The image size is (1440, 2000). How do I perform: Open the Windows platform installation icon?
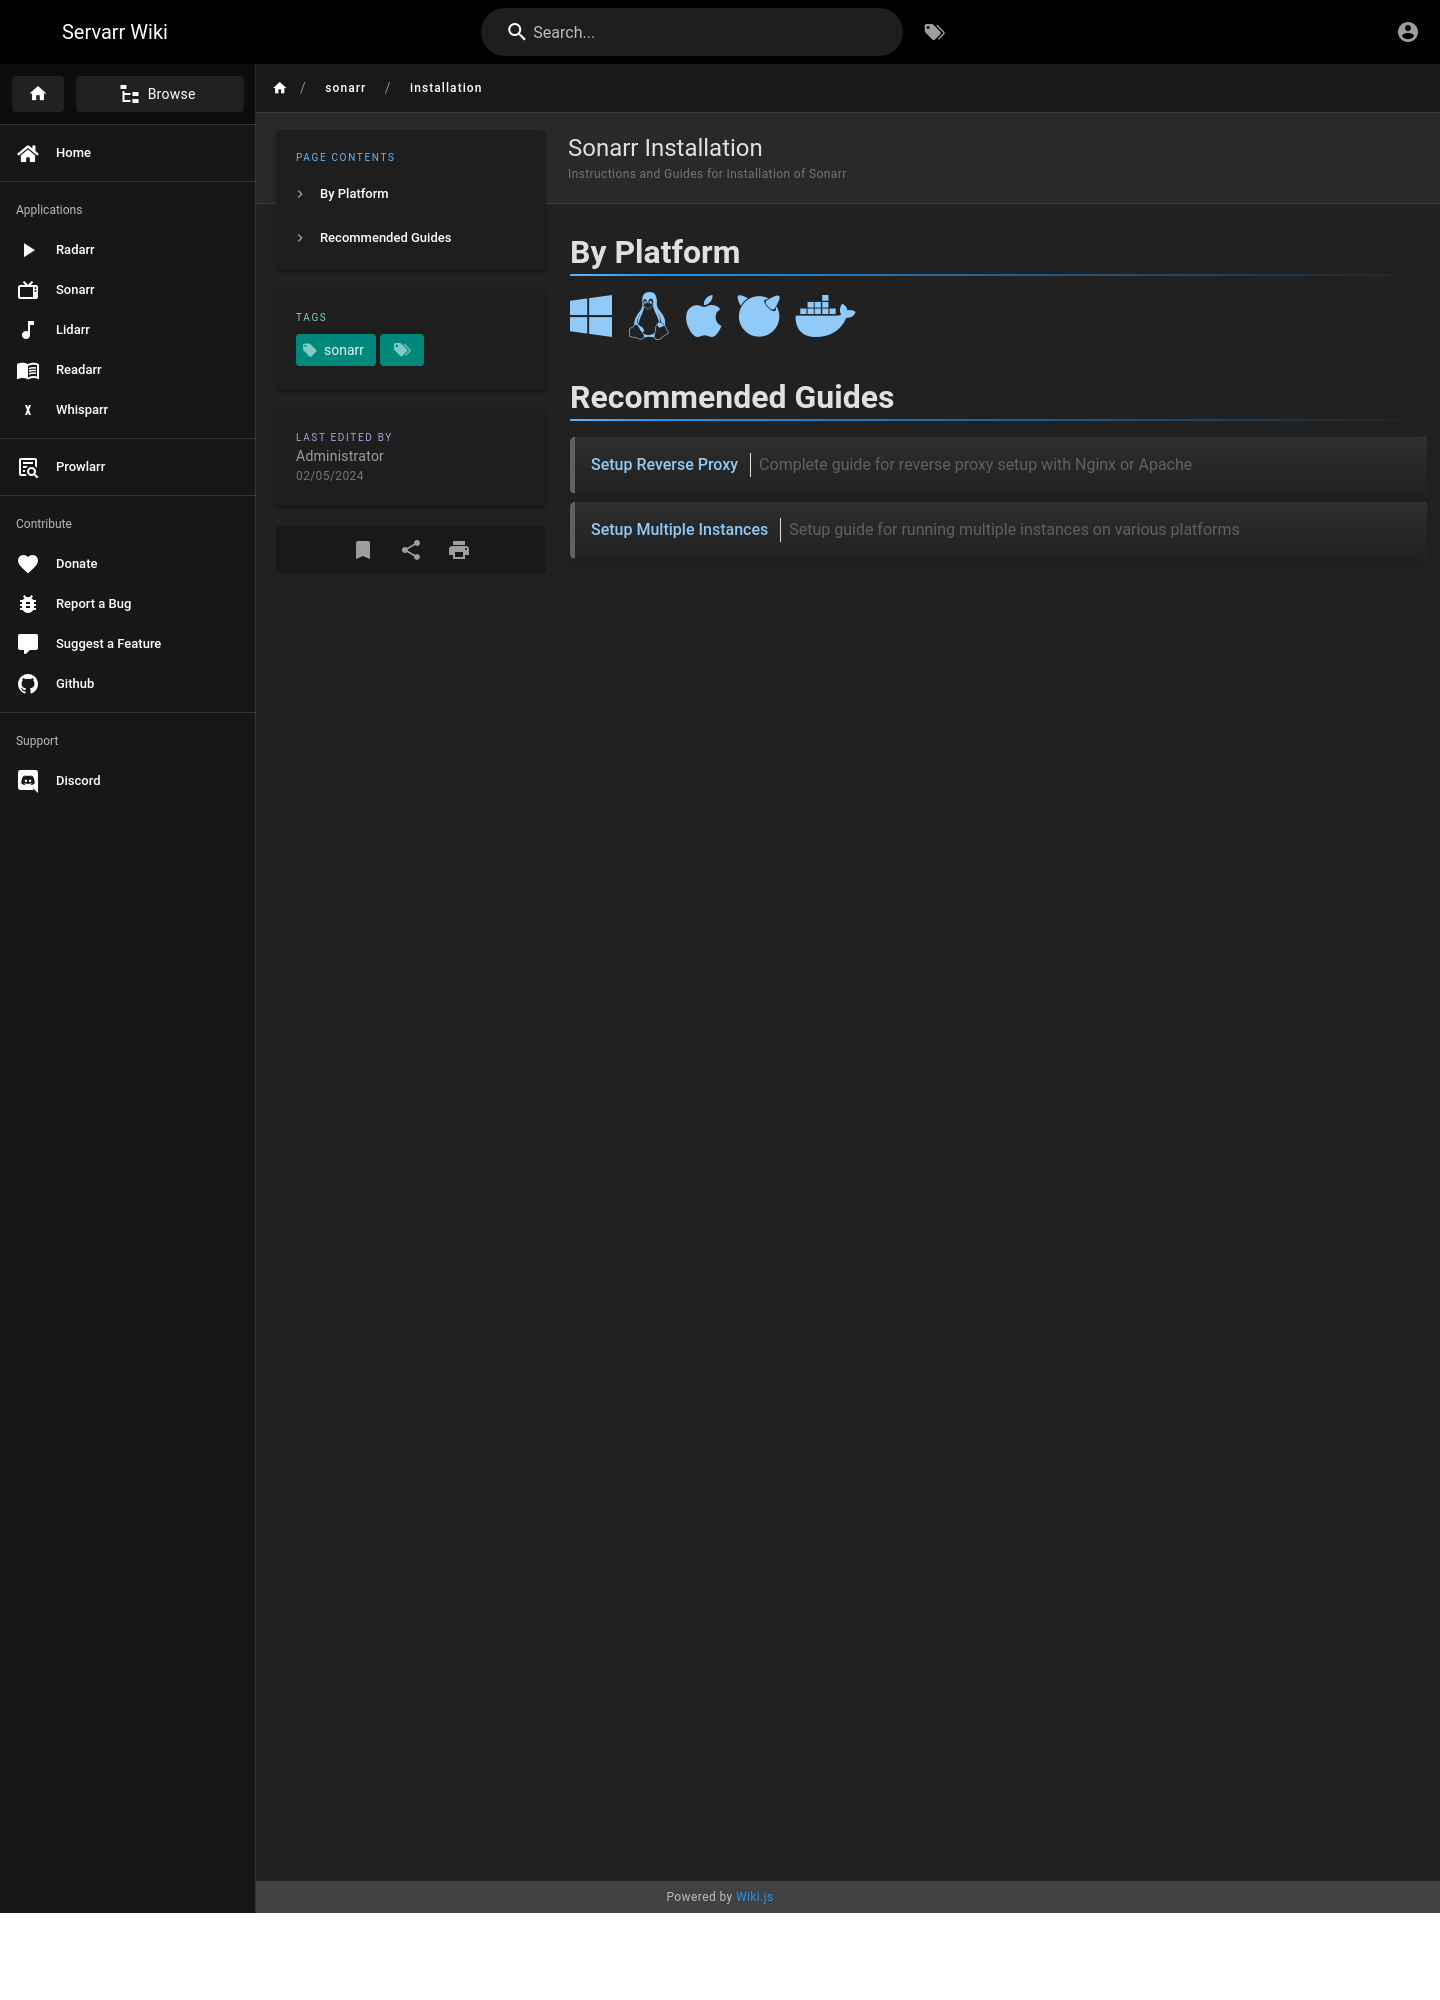[591, 316]
